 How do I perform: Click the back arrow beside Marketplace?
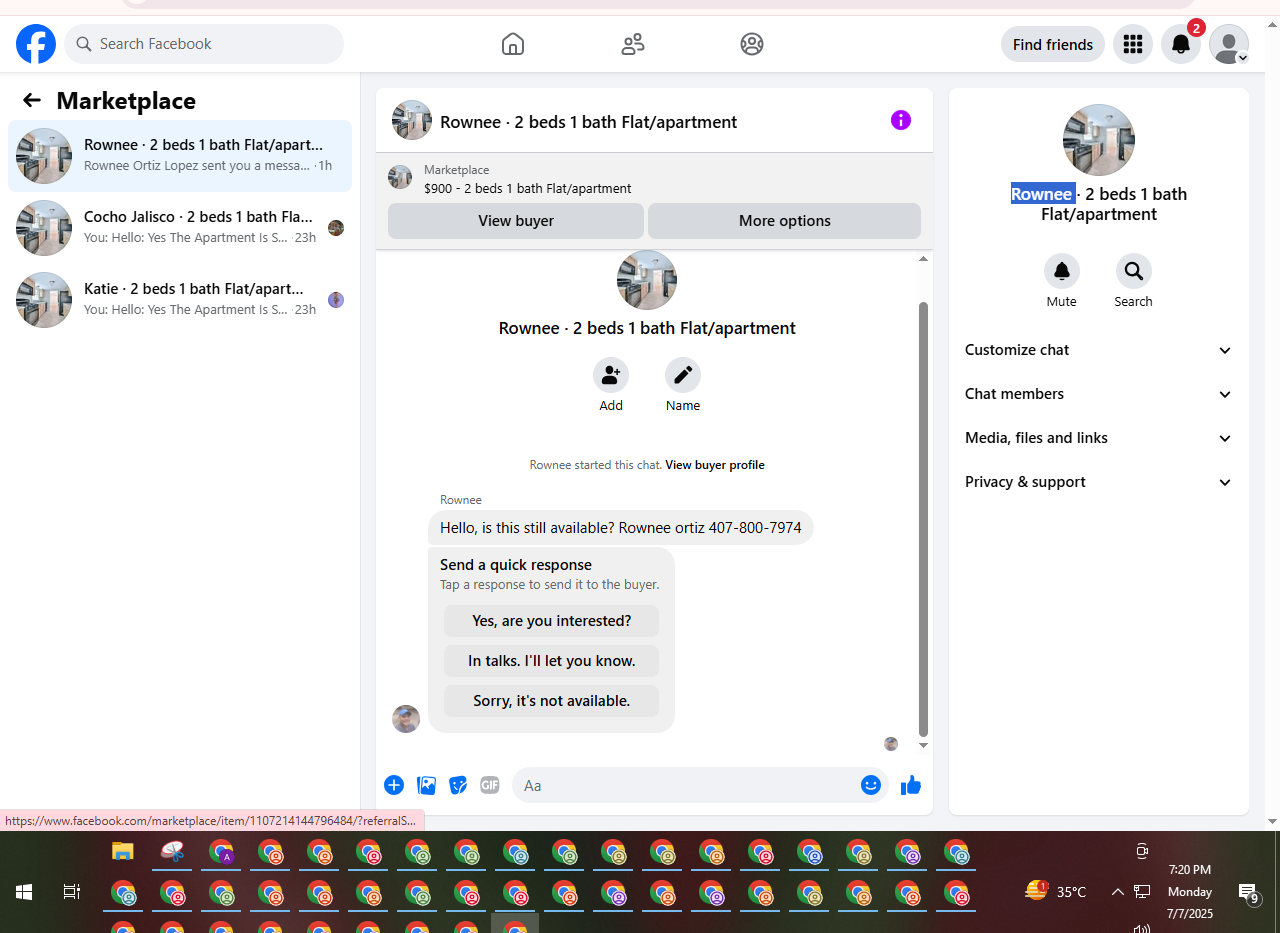click(32, 100)
